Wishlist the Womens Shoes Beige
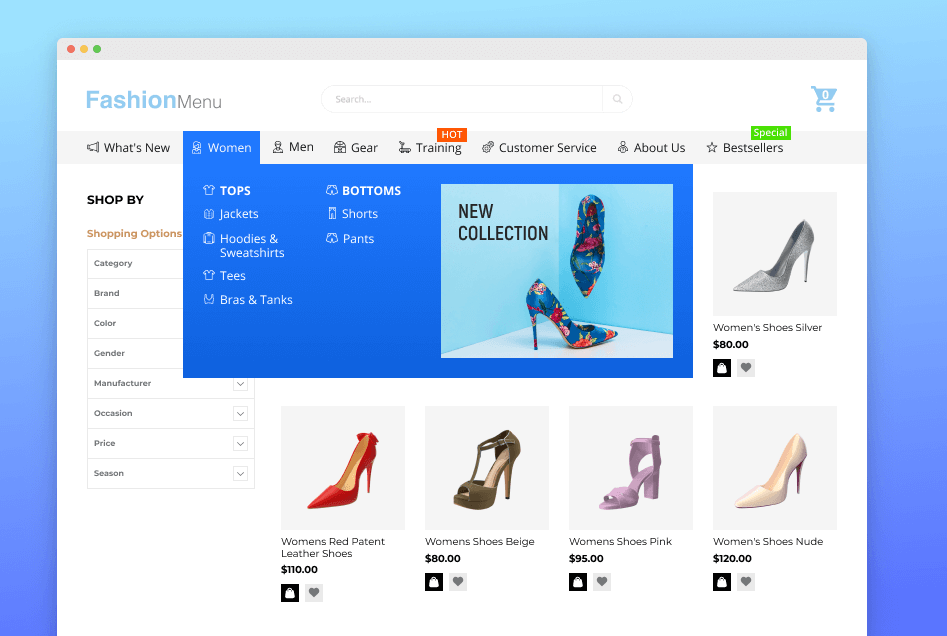 (458, 582)
